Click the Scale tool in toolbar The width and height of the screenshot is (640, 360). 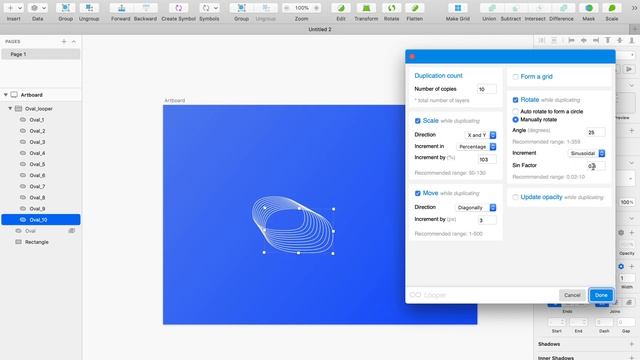612,8
